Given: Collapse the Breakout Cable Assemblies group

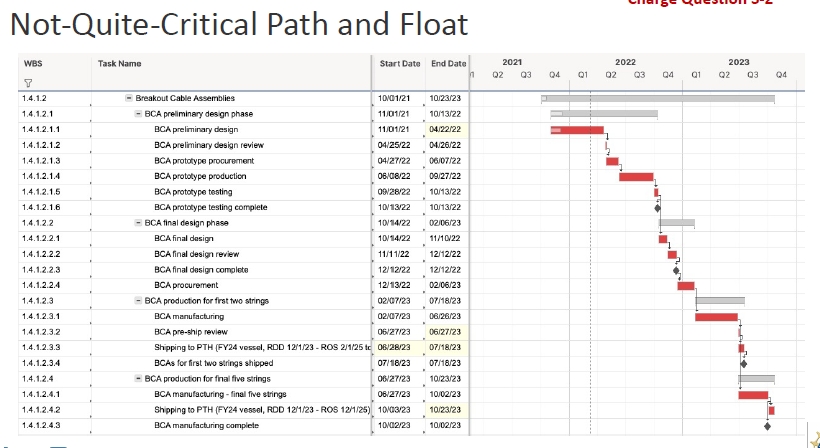Looking at the screenshot, I should point(129,98).
